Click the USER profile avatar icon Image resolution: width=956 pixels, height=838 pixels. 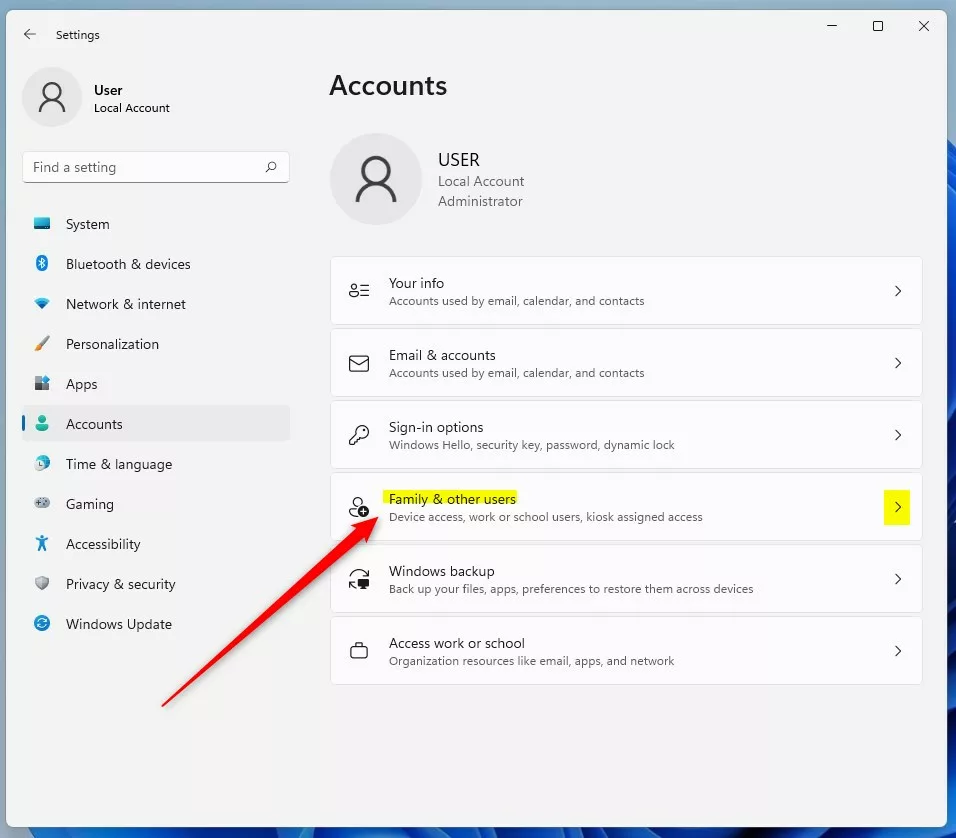[375, 179]
